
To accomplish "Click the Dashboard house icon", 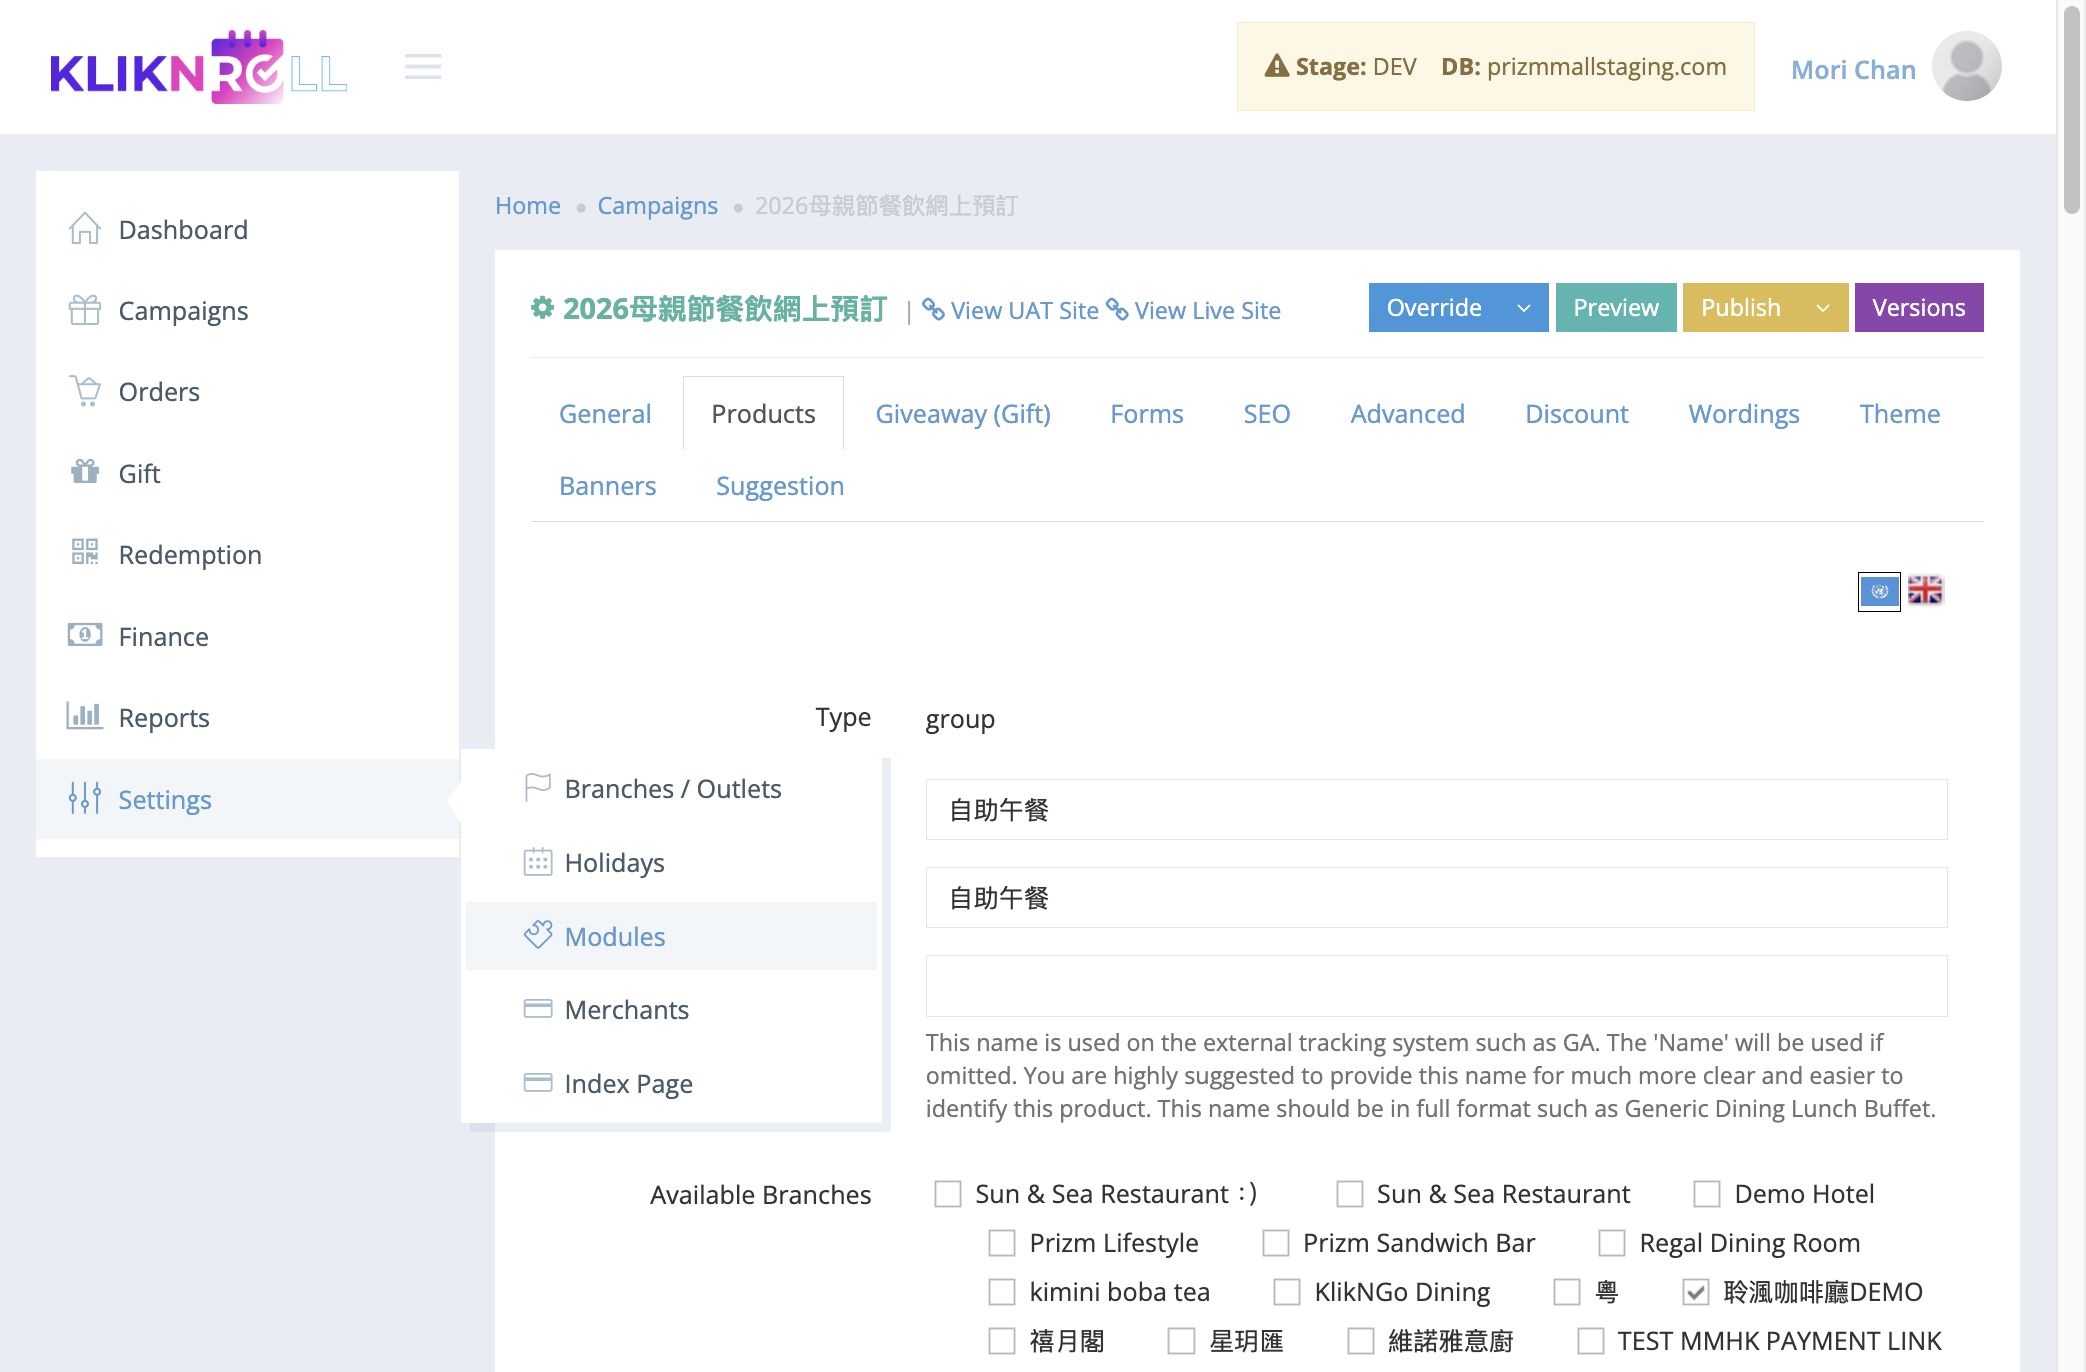I will (x=85, y=229).
